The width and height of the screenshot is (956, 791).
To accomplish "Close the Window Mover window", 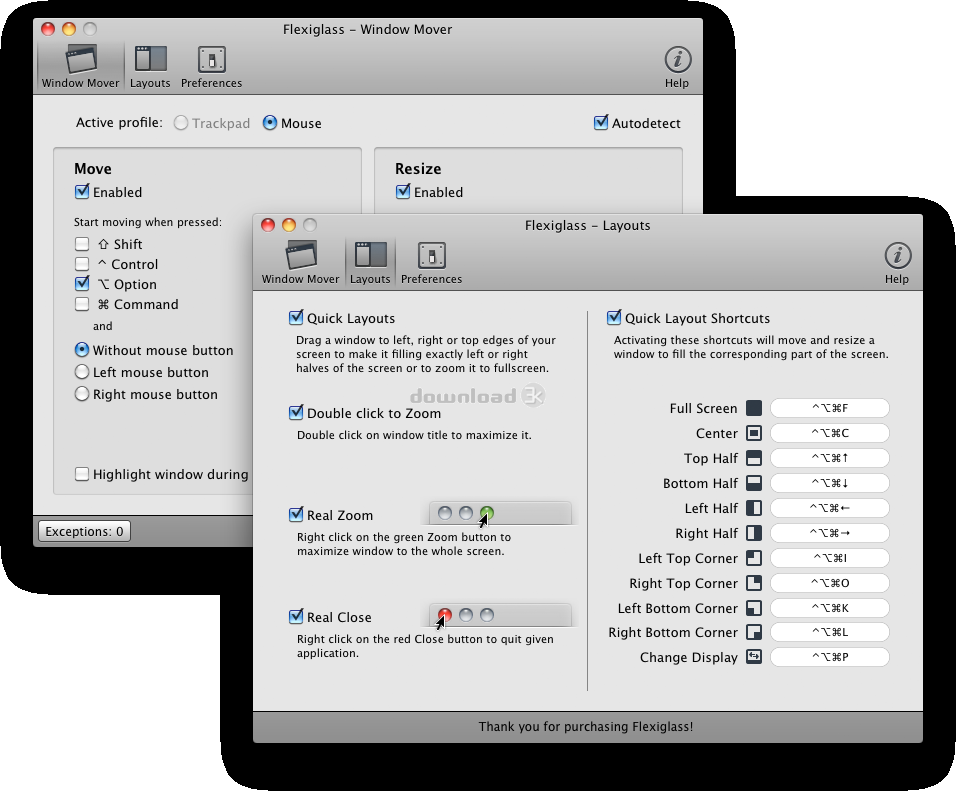I will (x=48, y=29).
